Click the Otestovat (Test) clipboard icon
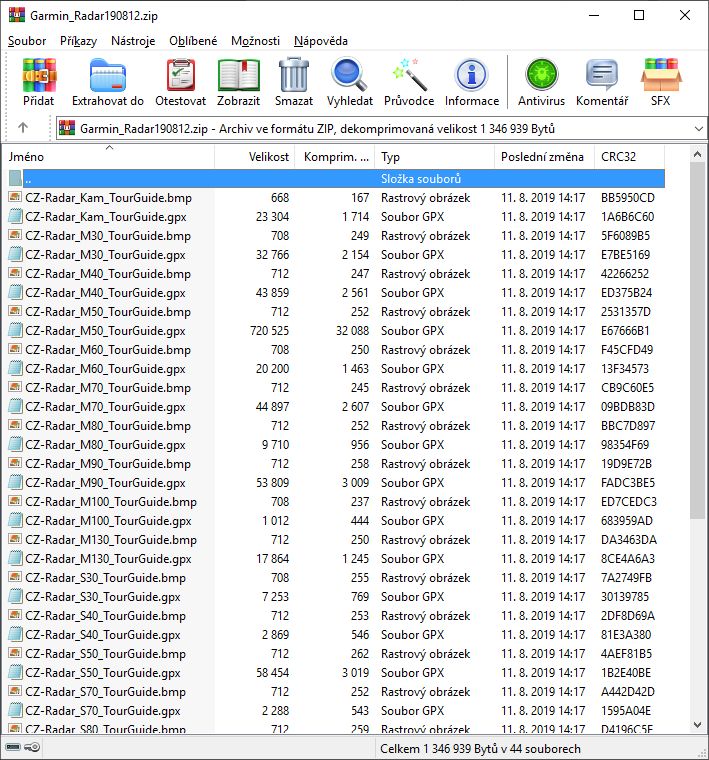Screen dimensions: 709x760 (180, 75)
